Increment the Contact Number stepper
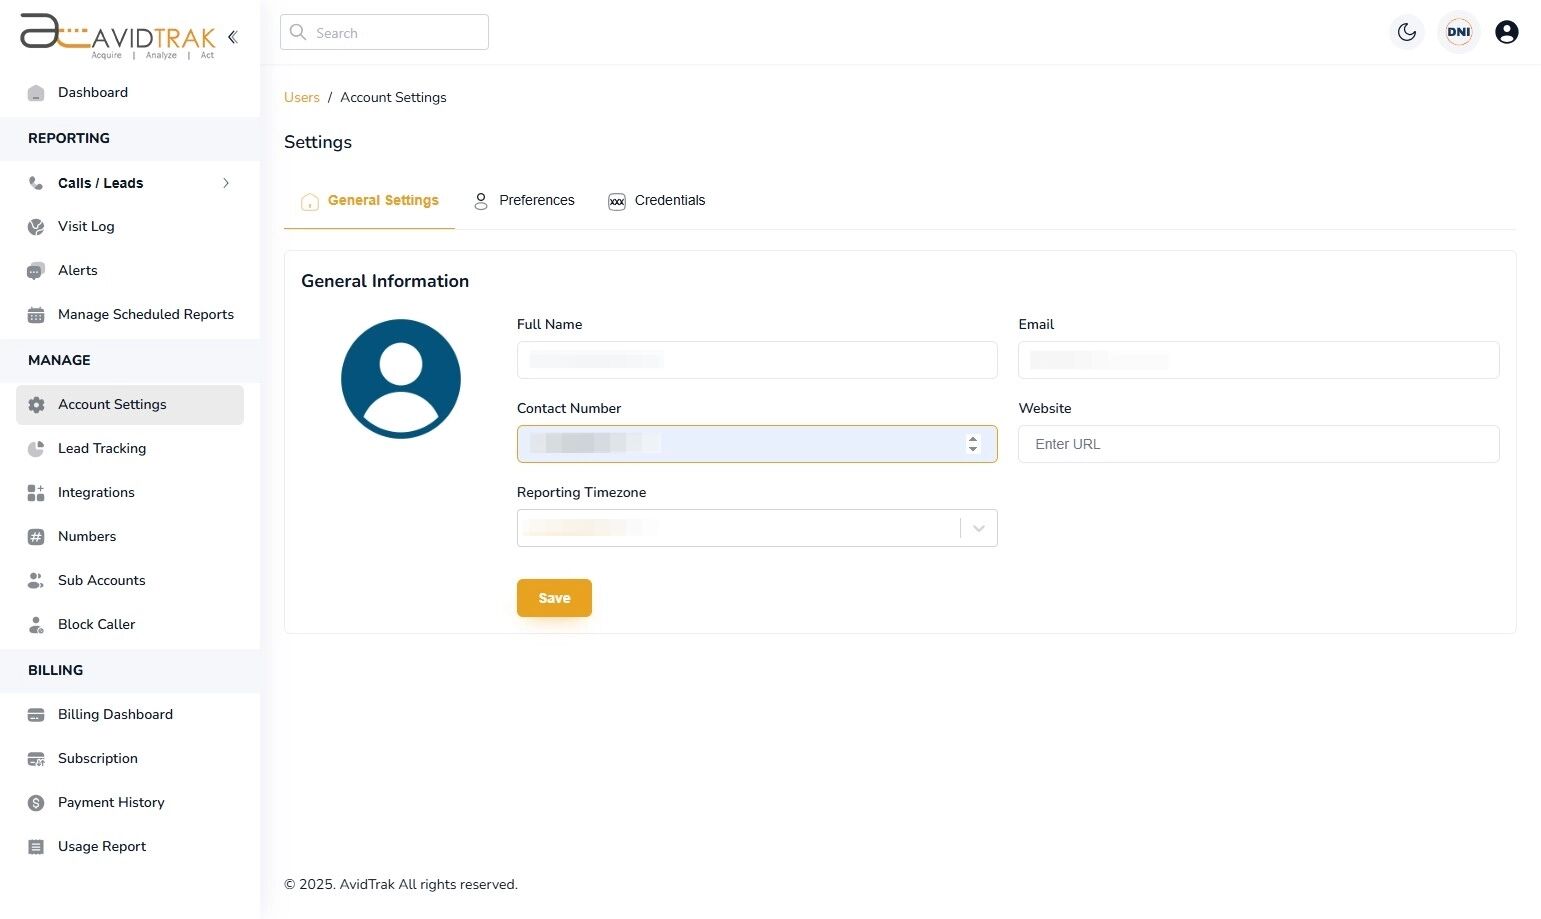This screenshot has width=1541, height=919. 972,439
